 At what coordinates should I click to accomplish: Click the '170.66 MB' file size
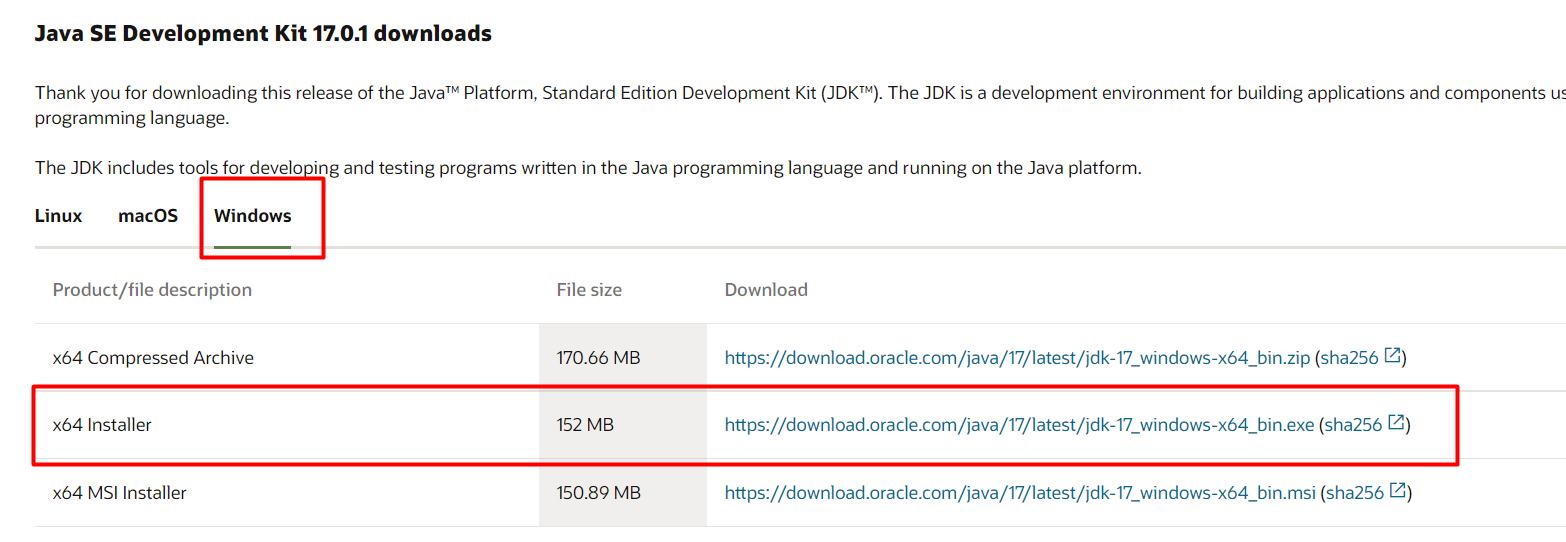pos(598,358)
